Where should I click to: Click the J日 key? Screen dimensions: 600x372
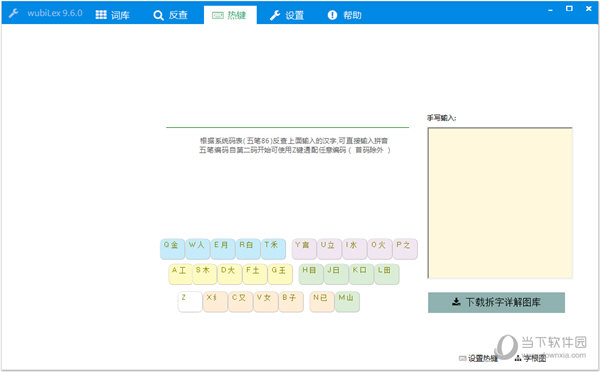tap(336, 274)
